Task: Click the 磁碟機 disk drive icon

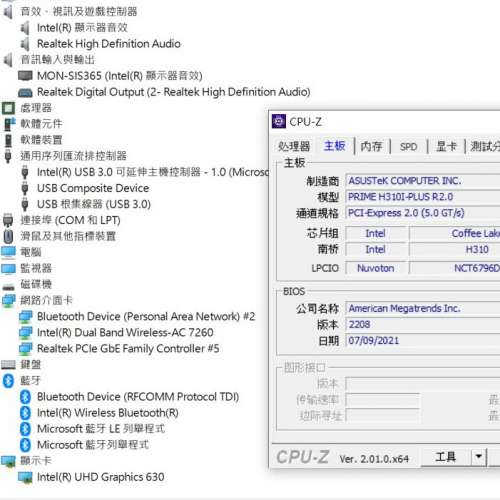Action: click(8, 287)
